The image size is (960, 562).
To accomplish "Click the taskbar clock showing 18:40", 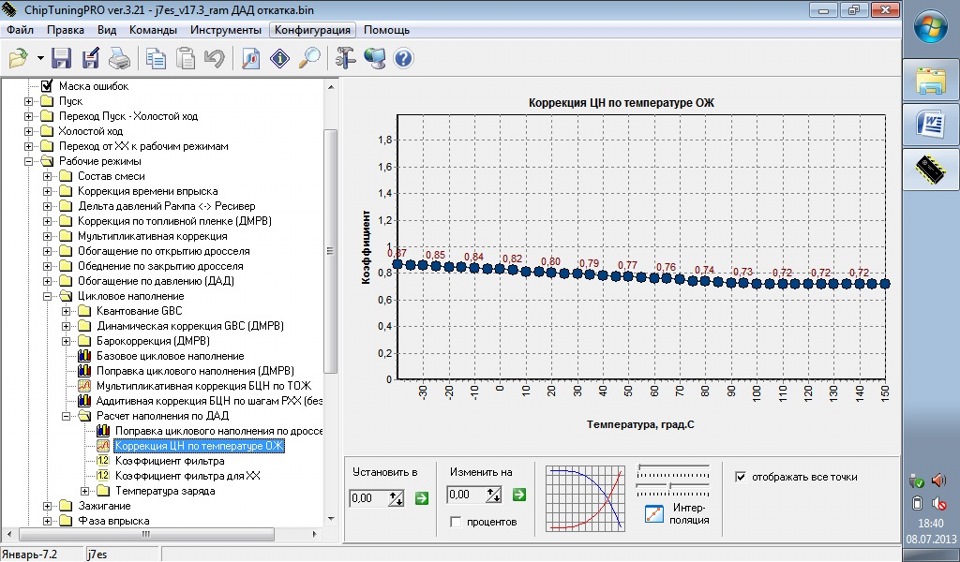I will (931, 523).
